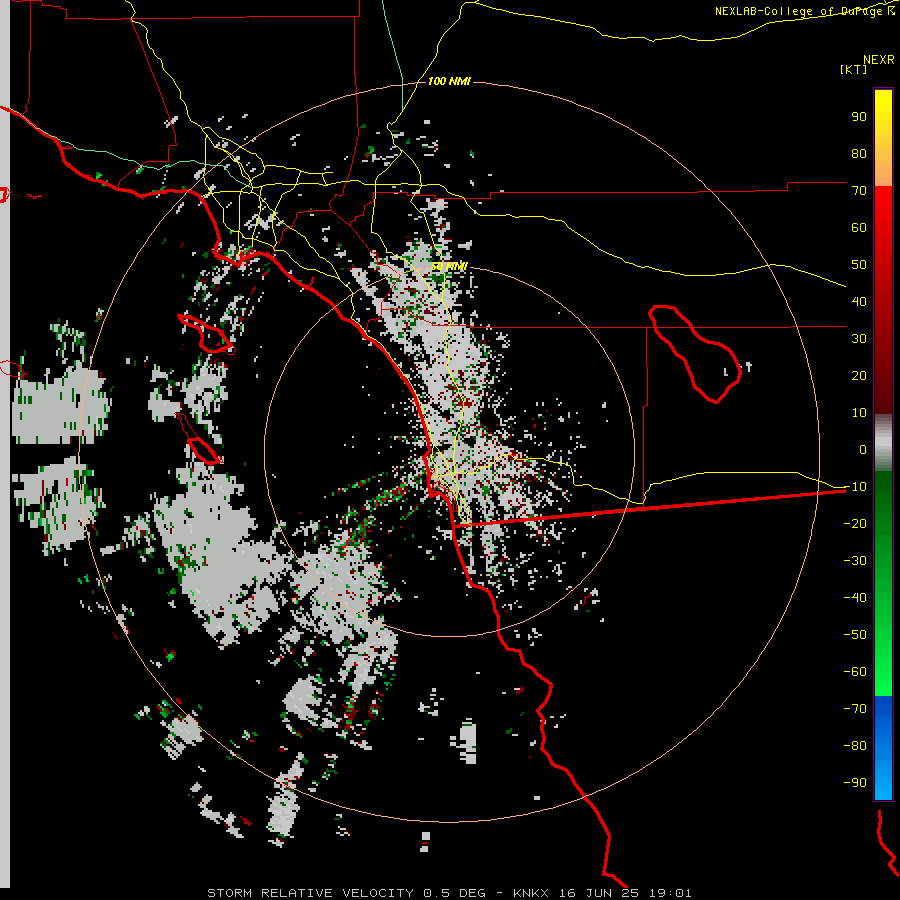The height and width of the screenshot is (900, 900).
Task: Pick the gray zero-velocity band on the colorbar
Action: 883,443
